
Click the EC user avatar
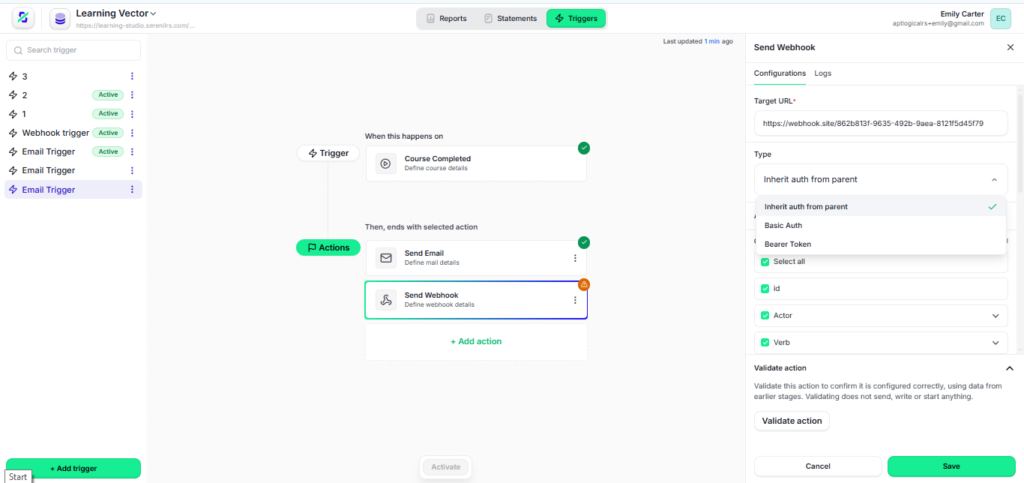(1000, 19)
